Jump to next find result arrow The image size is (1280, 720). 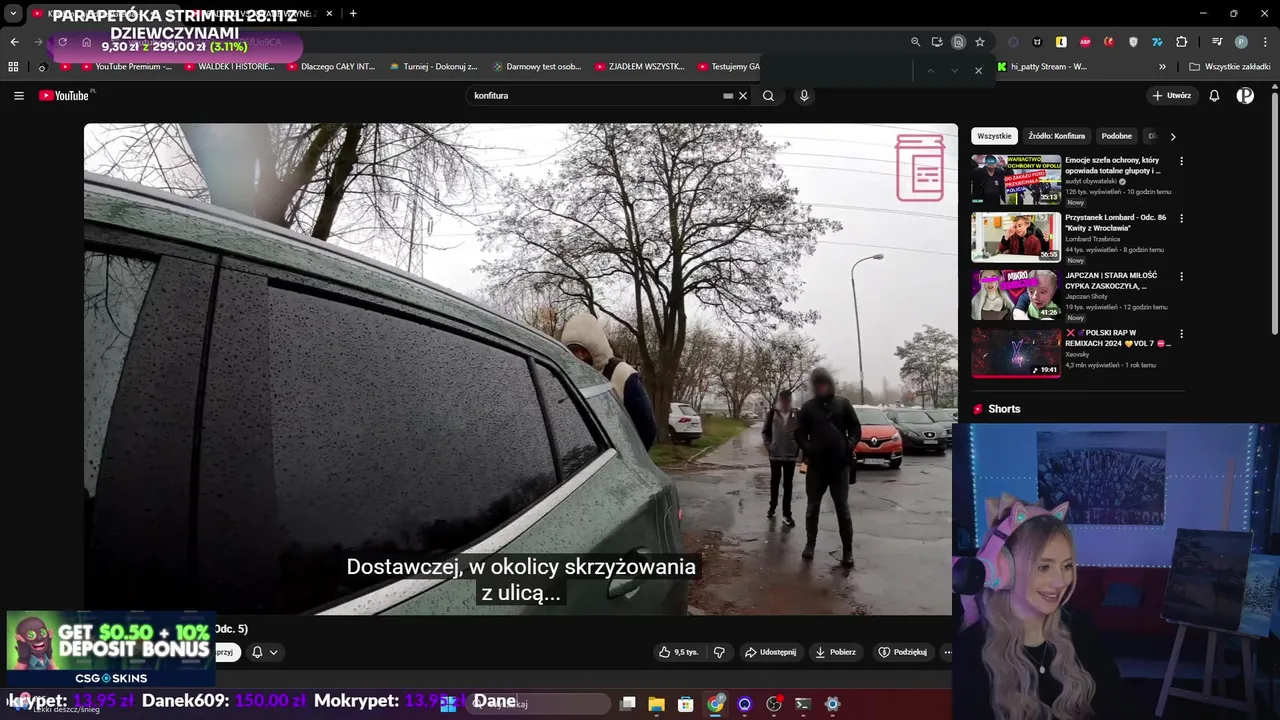pyautogui.click(x=954, y=70)
